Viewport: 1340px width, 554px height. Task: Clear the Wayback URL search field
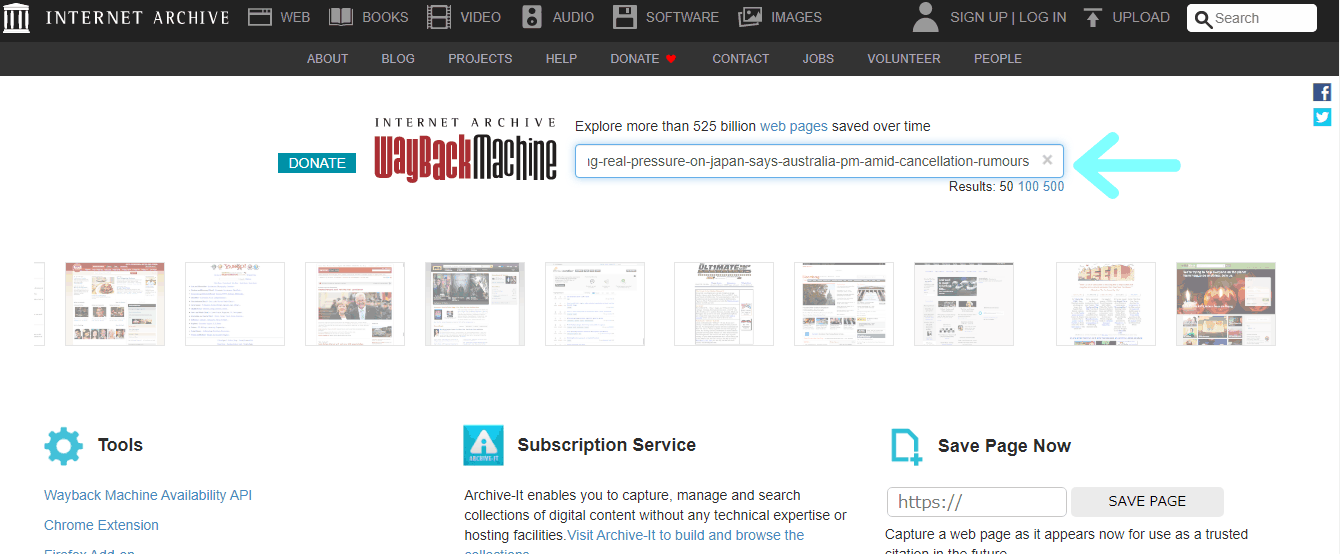click(1047, 160)
